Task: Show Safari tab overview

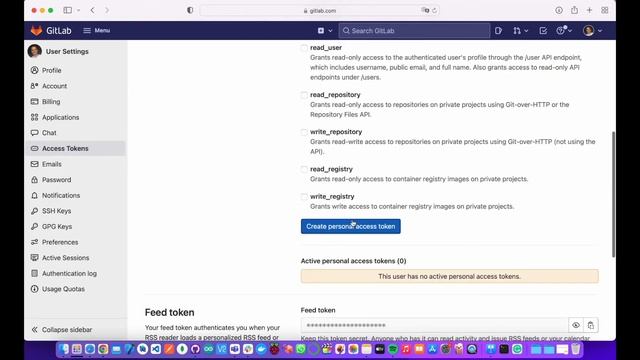Action: click(605, 10)
